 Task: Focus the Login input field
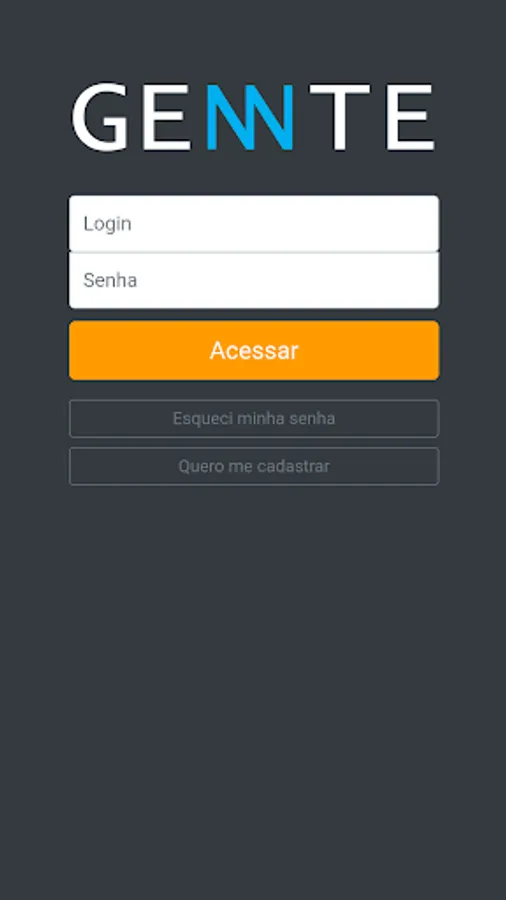tap(254, 223)
